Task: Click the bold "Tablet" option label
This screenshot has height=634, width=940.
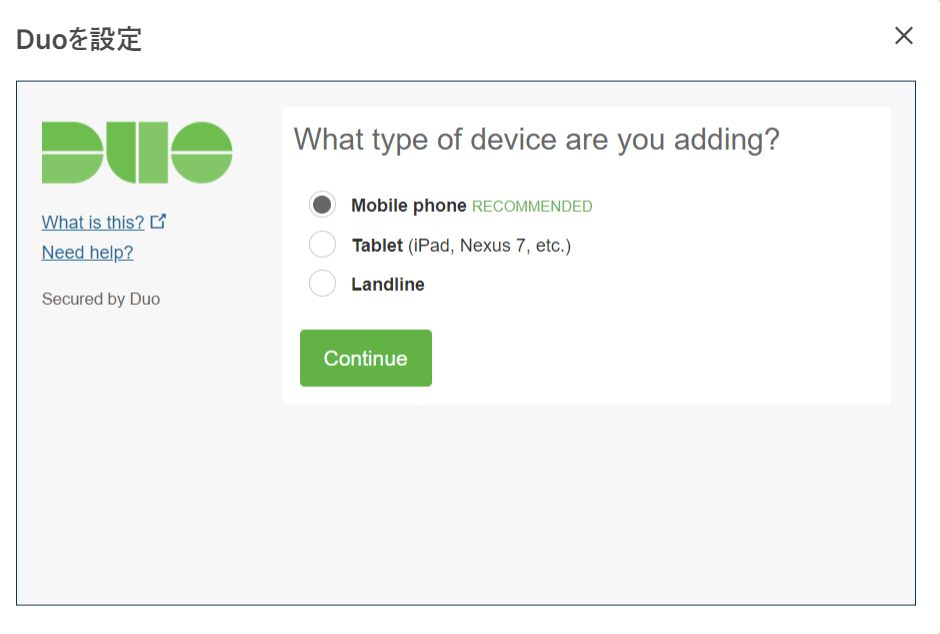Action: (x=377, y=245)
